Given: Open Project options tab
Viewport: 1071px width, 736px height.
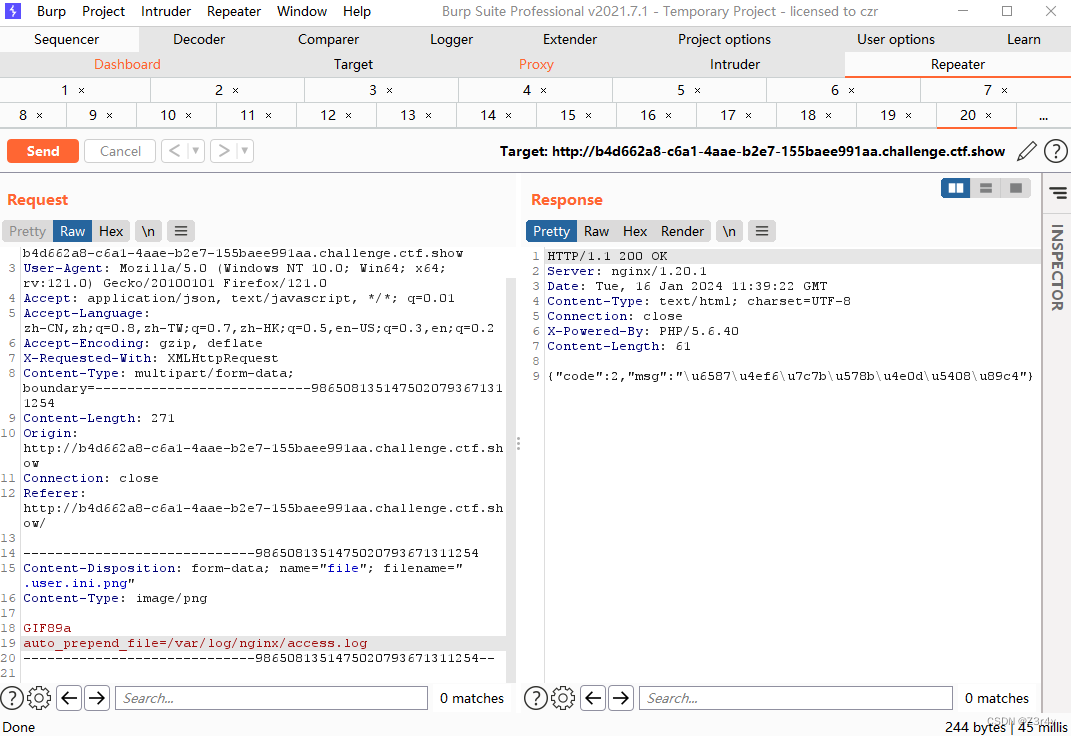Looking at the screenshot, I should coord(724,40).
